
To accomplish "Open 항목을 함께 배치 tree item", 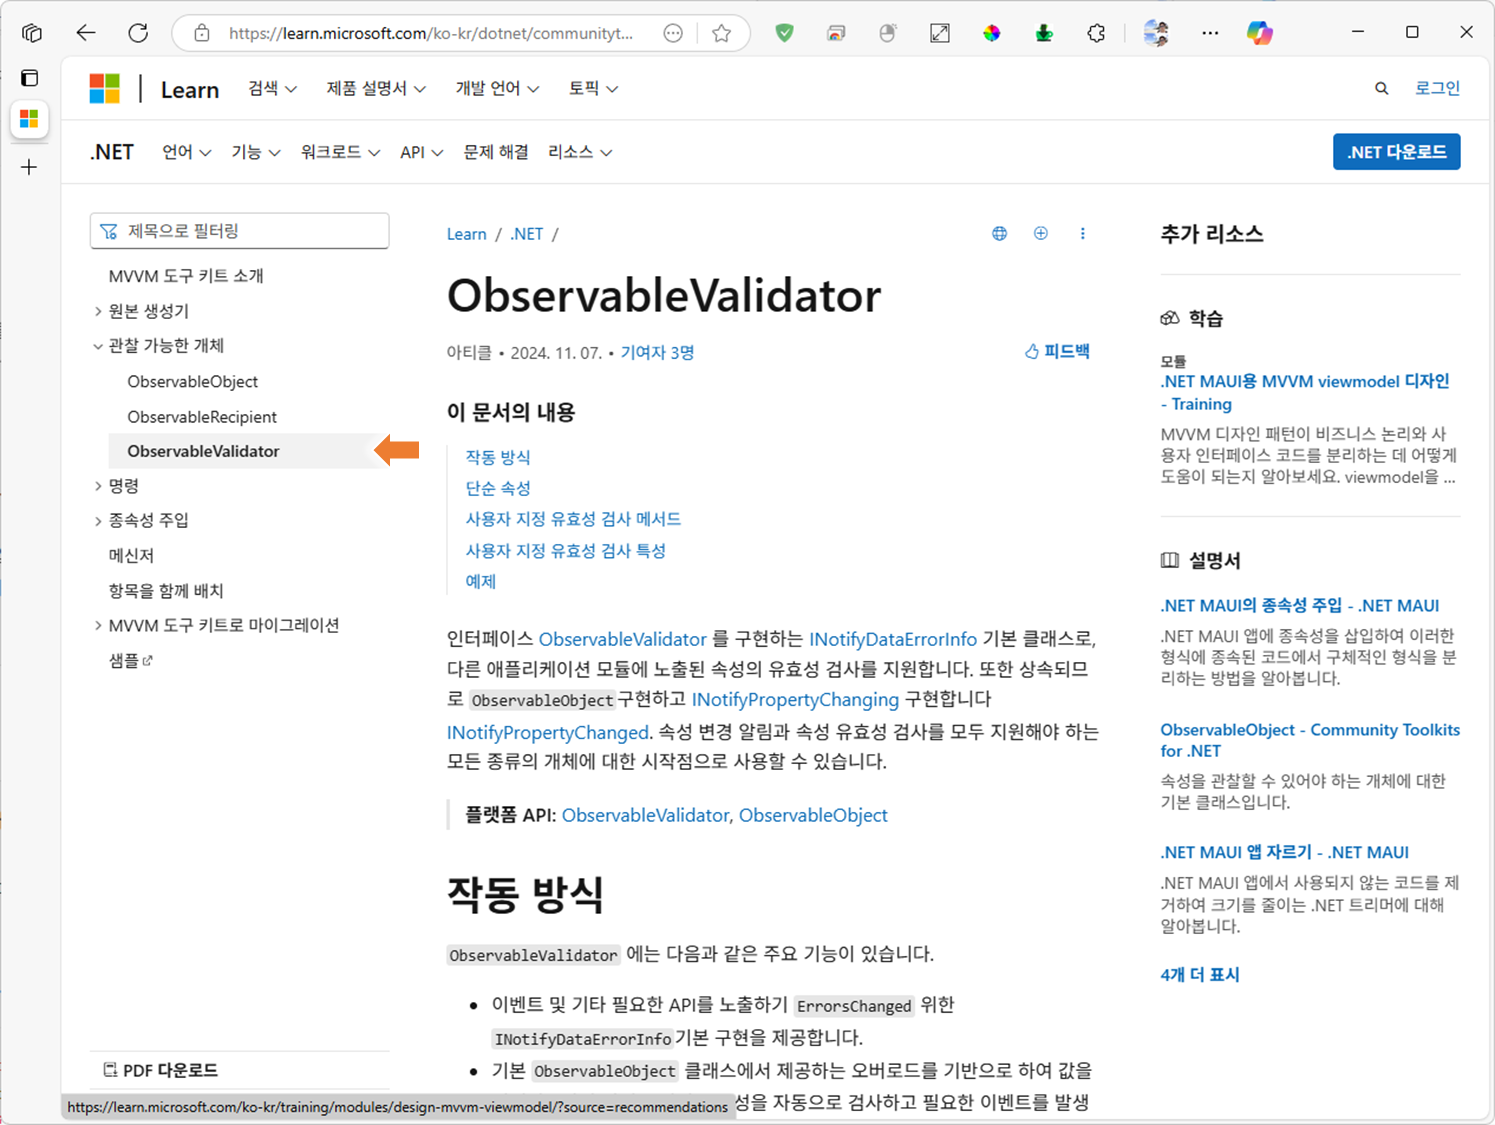I will [166, 591].
